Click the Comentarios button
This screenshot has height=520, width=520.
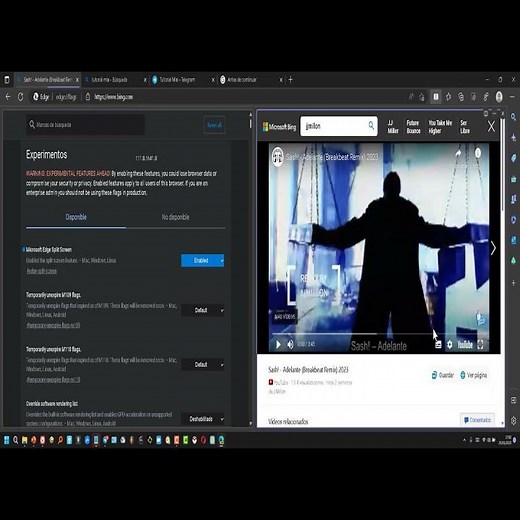478,420
